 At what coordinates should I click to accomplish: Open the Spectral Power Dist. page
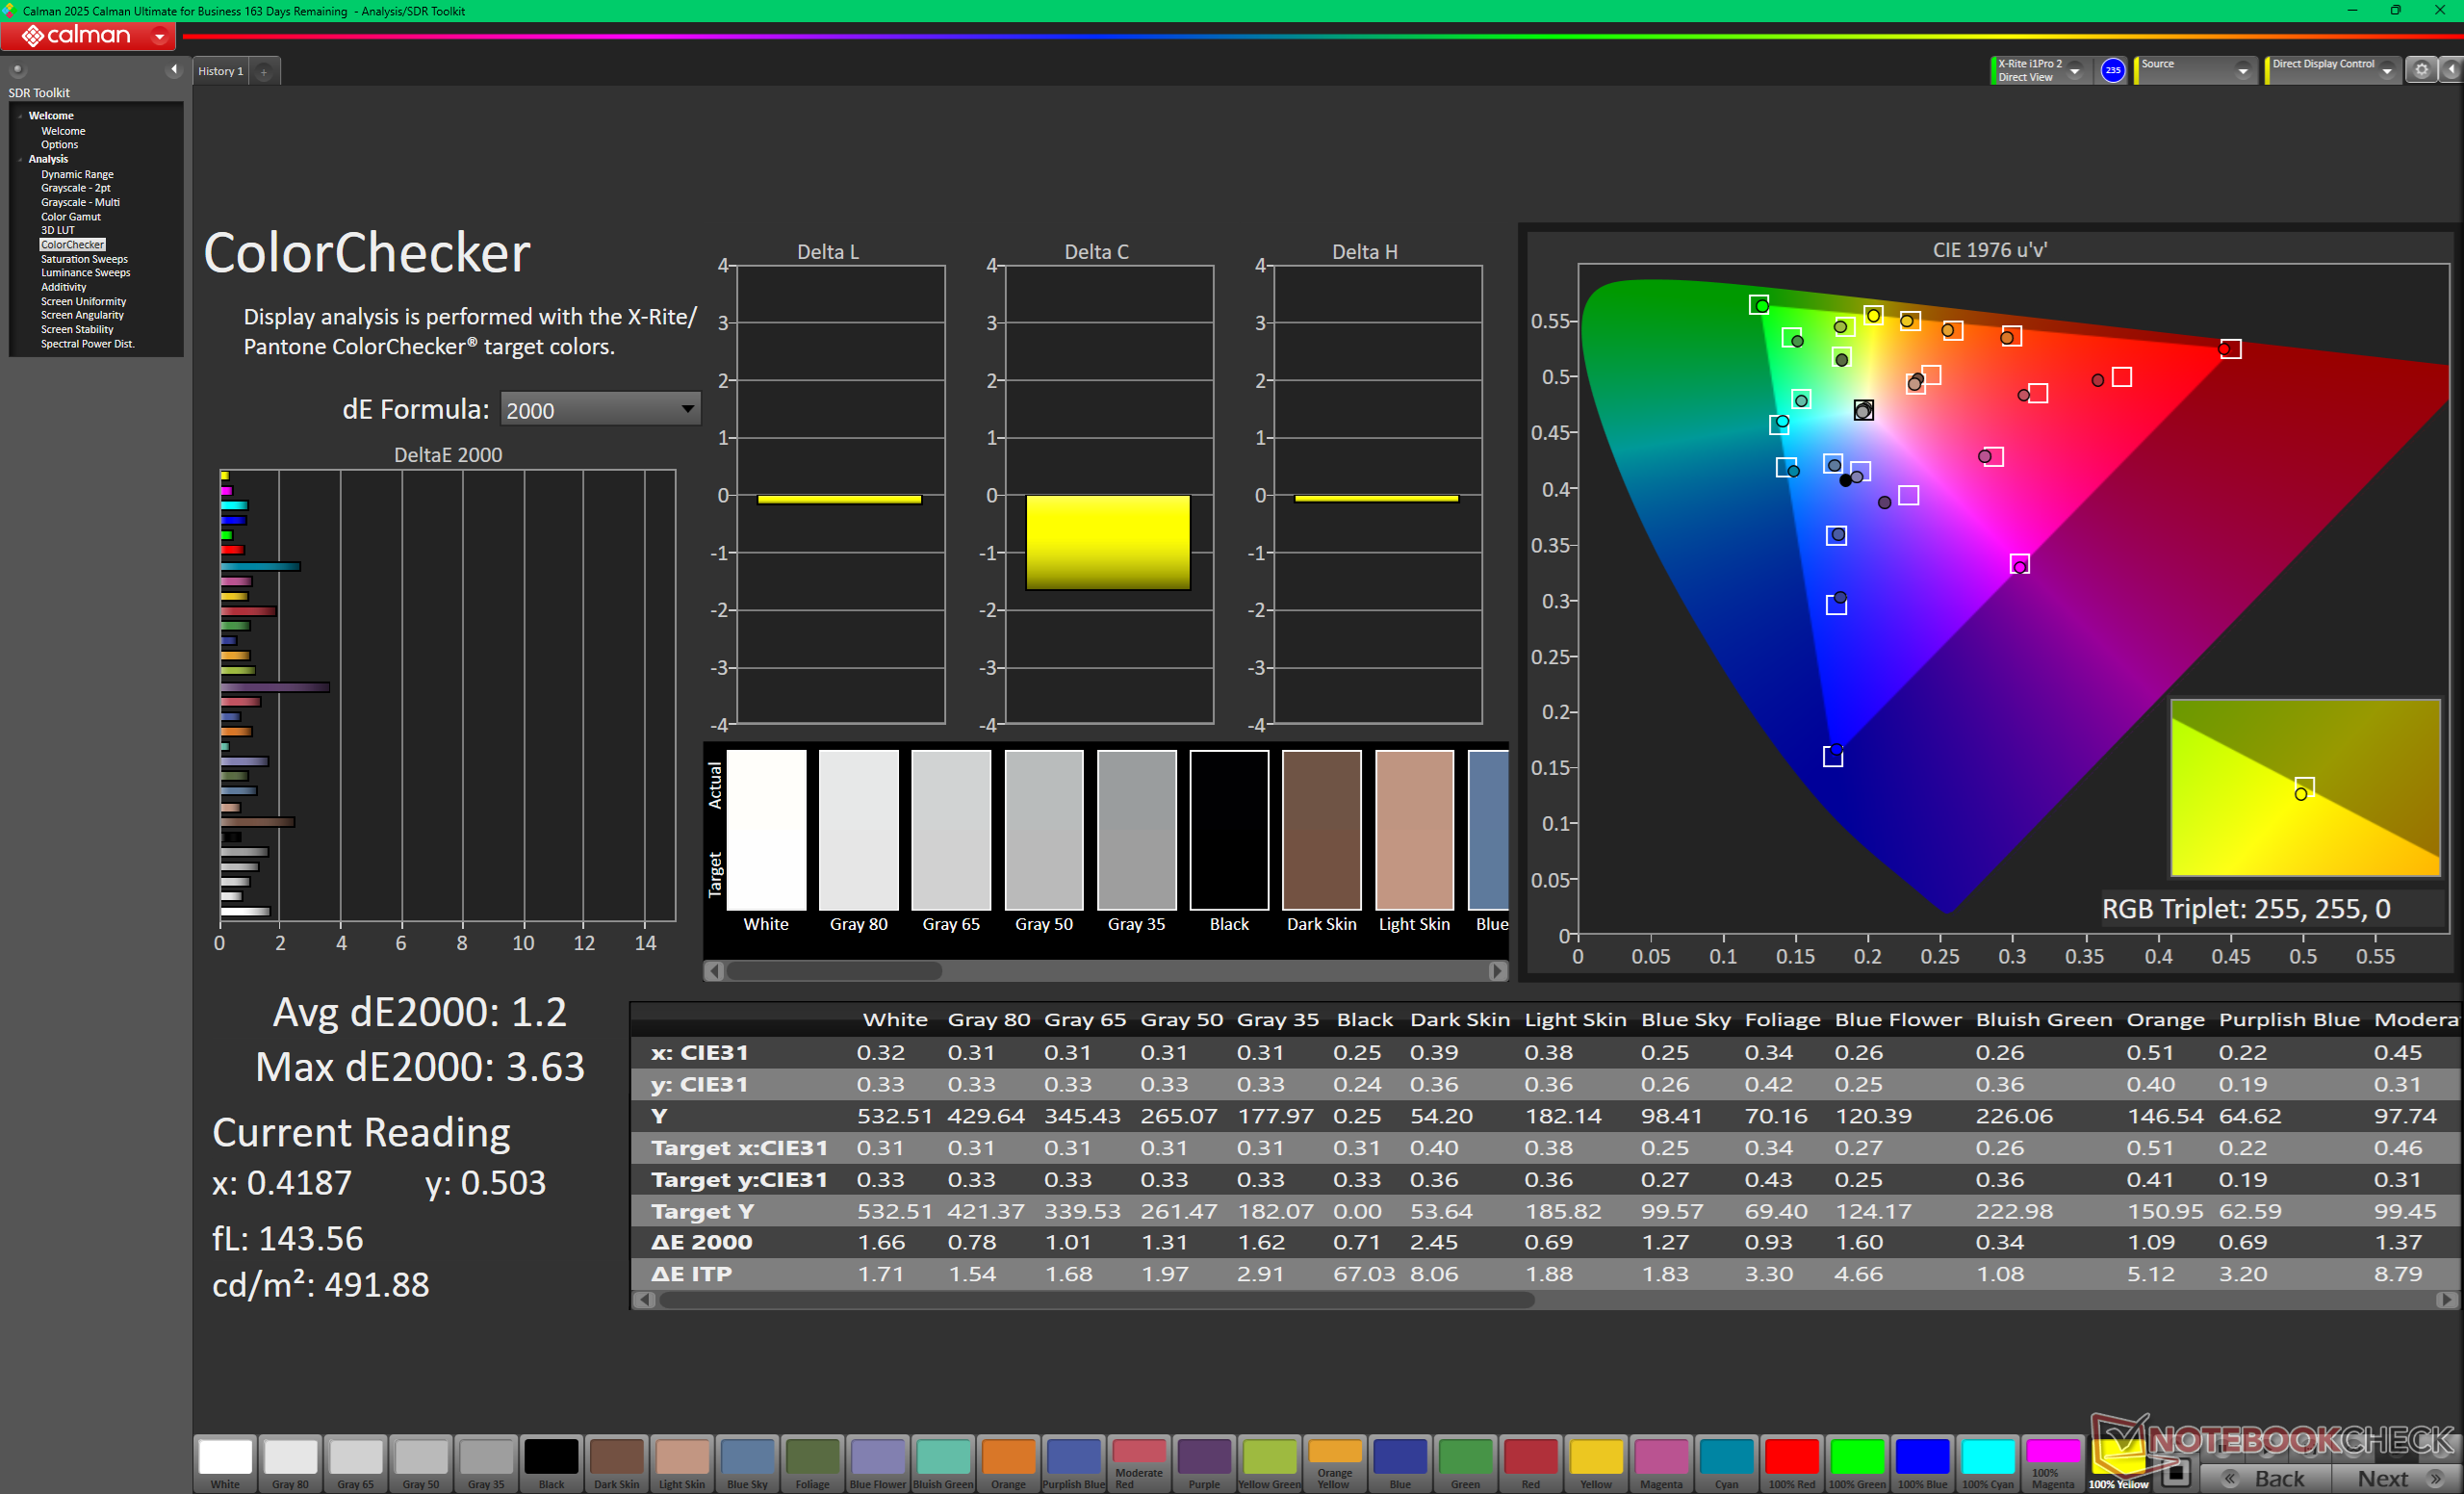87,344
